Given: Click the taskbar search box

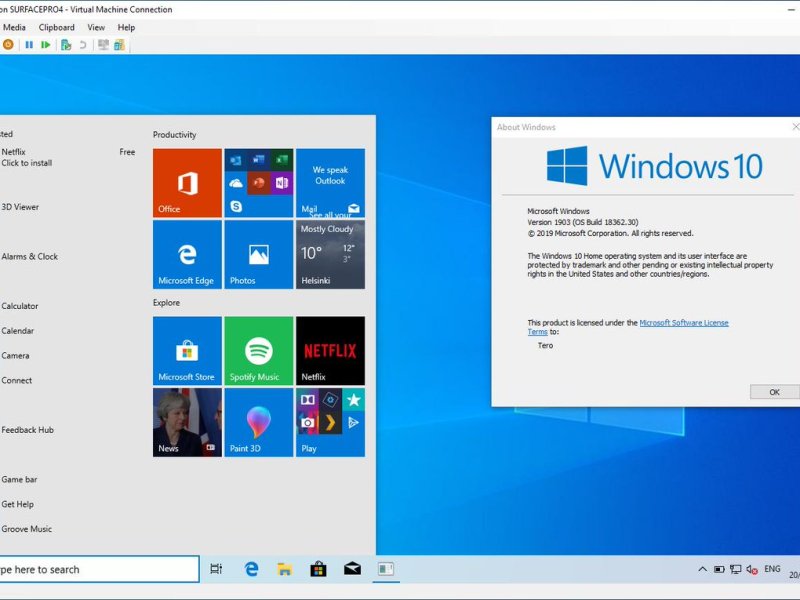Looking at the screenshot, I should coord(99,569).
